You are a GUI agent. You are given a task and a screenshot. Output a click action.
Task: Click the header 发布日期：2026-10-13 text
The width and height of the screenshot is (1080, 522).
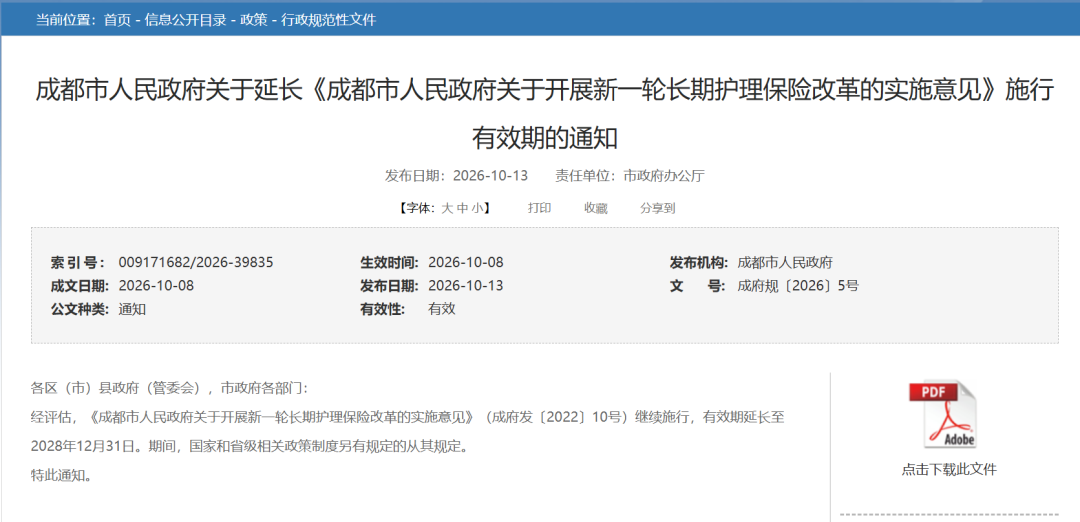(x=456, y=176)
